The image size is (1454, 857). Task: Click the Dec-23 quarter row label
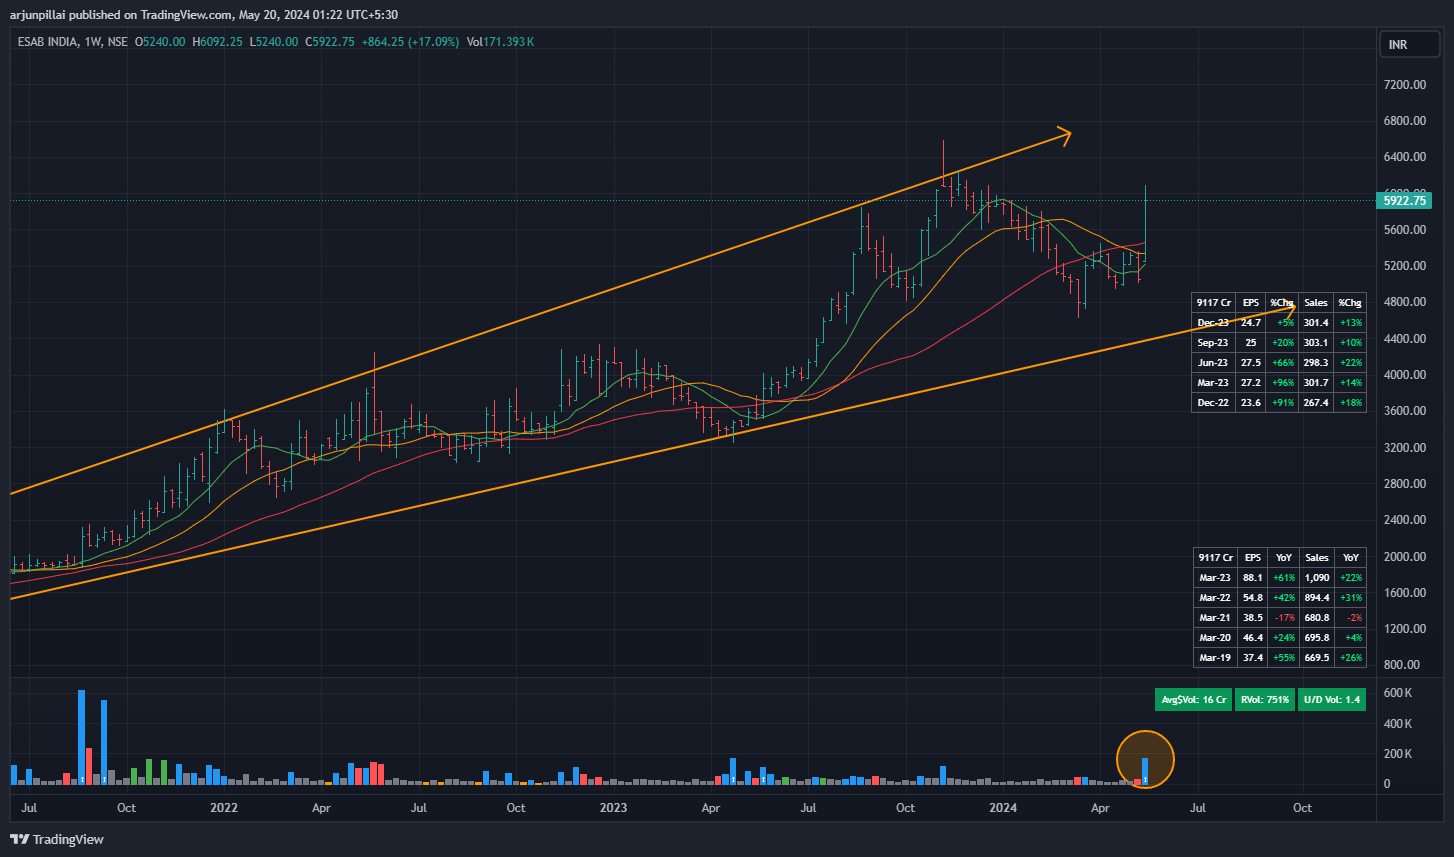pos(1213,322)
